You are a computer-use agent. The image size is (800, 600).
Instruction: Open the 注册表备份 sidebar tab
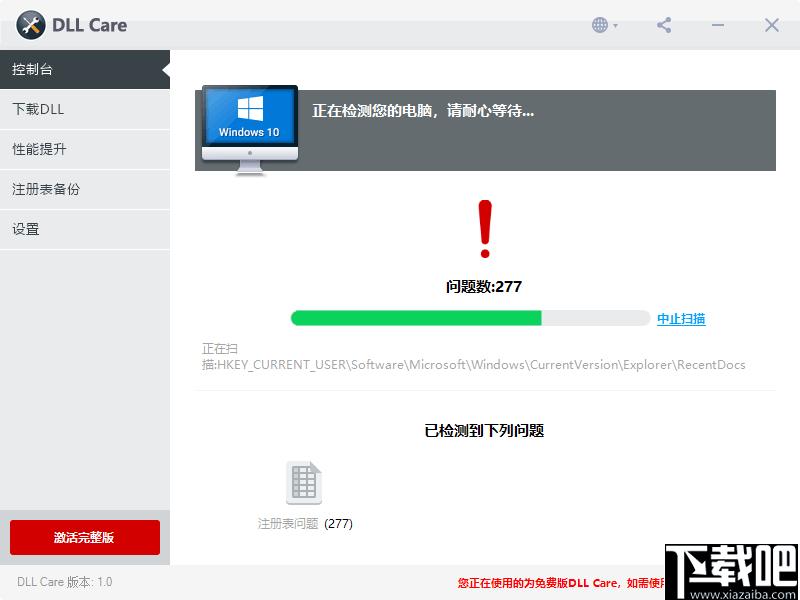point(85,189)
